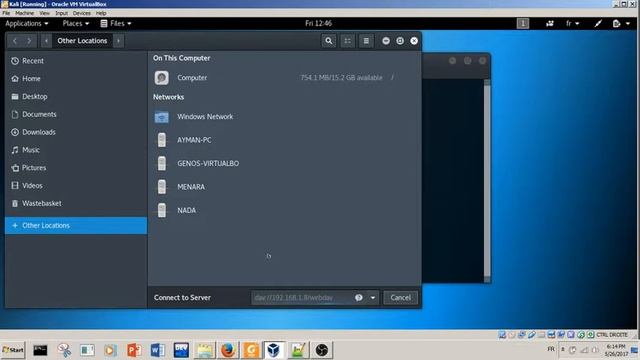This screenshot has width=640, height=360.
Task: Open Pictures in the sidebar
Action: point(76,168)
